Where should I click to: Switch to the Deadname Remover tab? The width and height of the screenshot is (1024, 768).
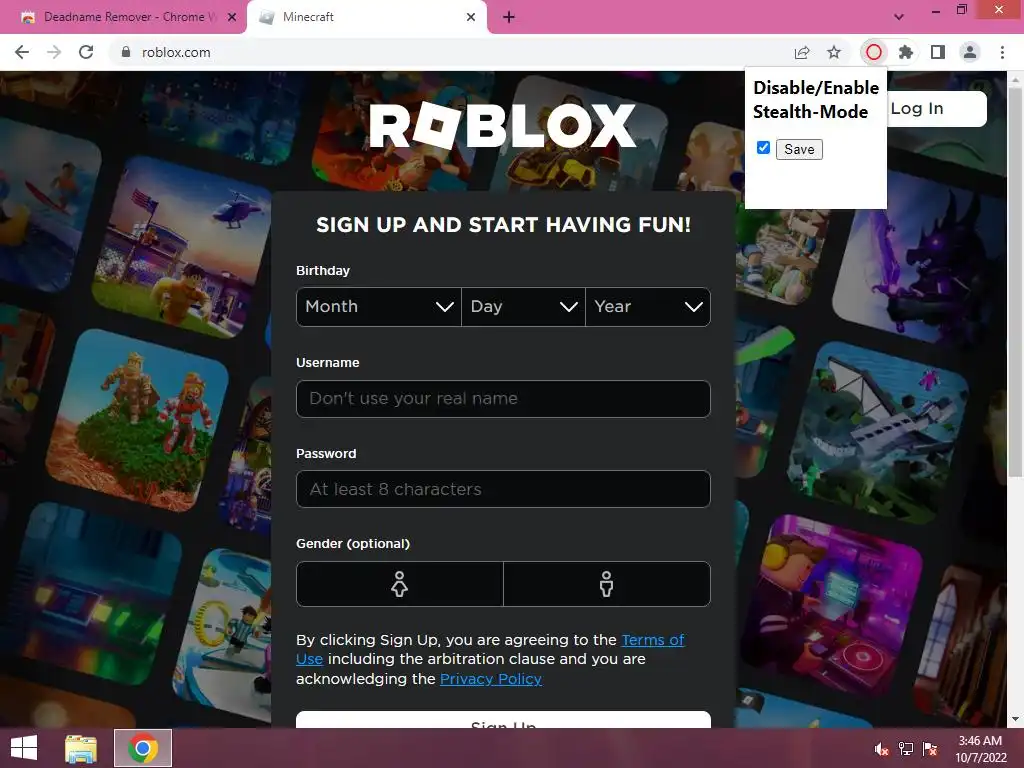(x=123, y=18)
